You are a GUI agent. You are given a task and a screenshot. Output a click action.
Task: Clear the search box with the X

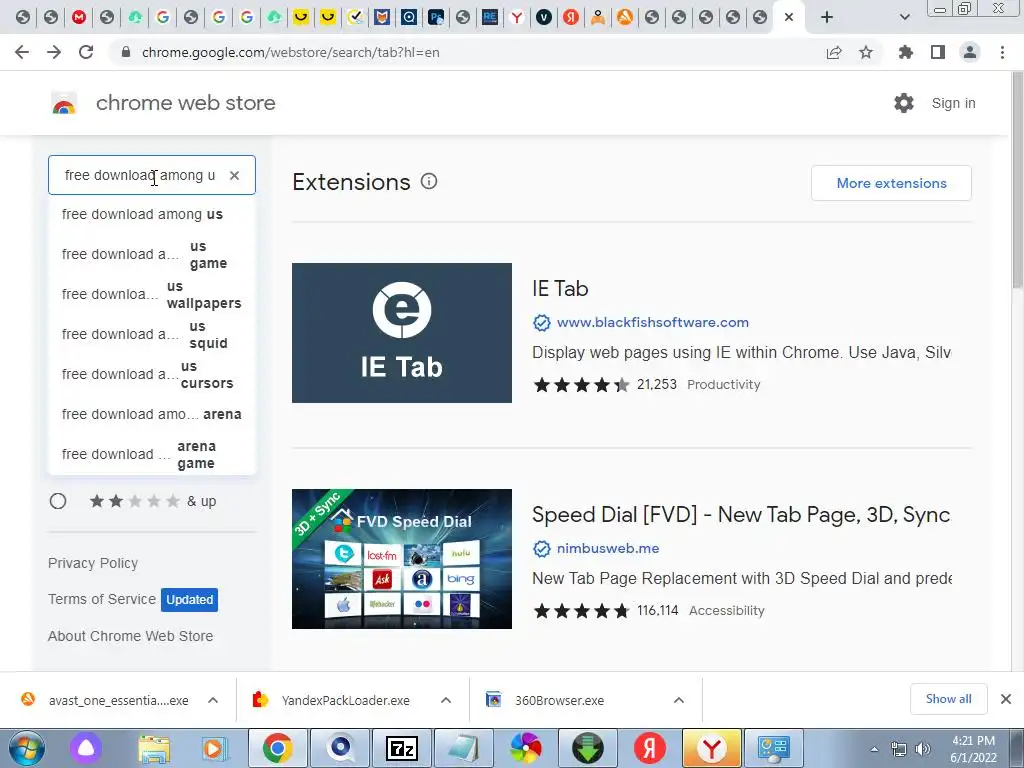[x=234, y=175]
